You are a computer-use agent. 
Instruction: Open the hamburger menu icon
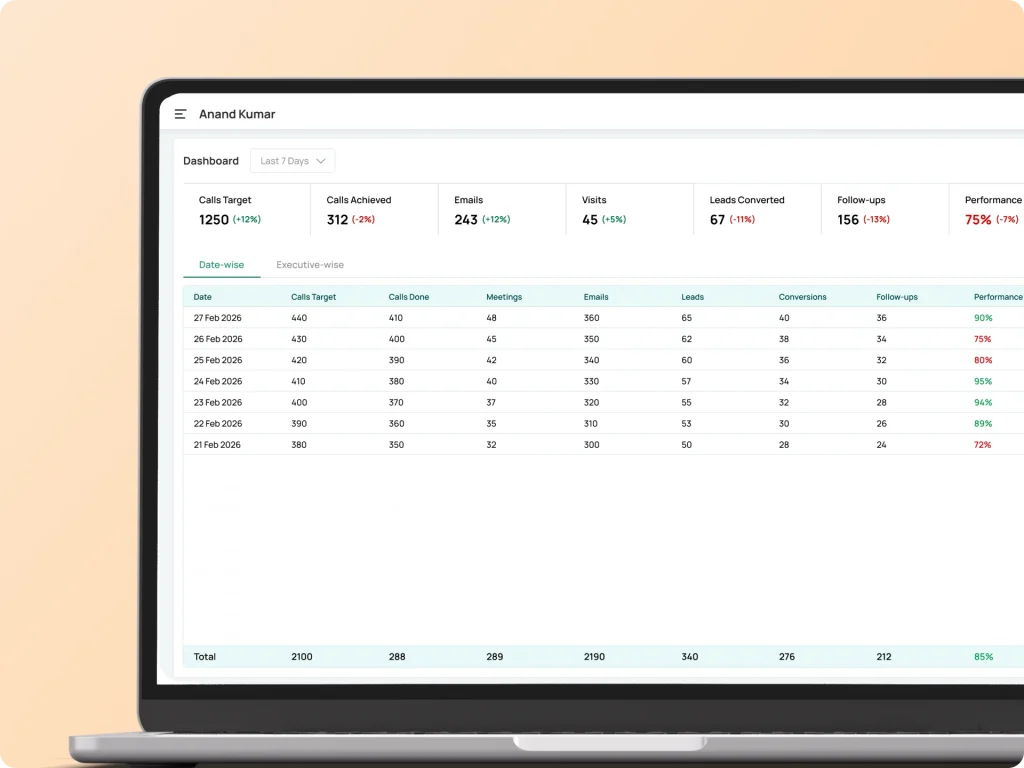(180, 114)
